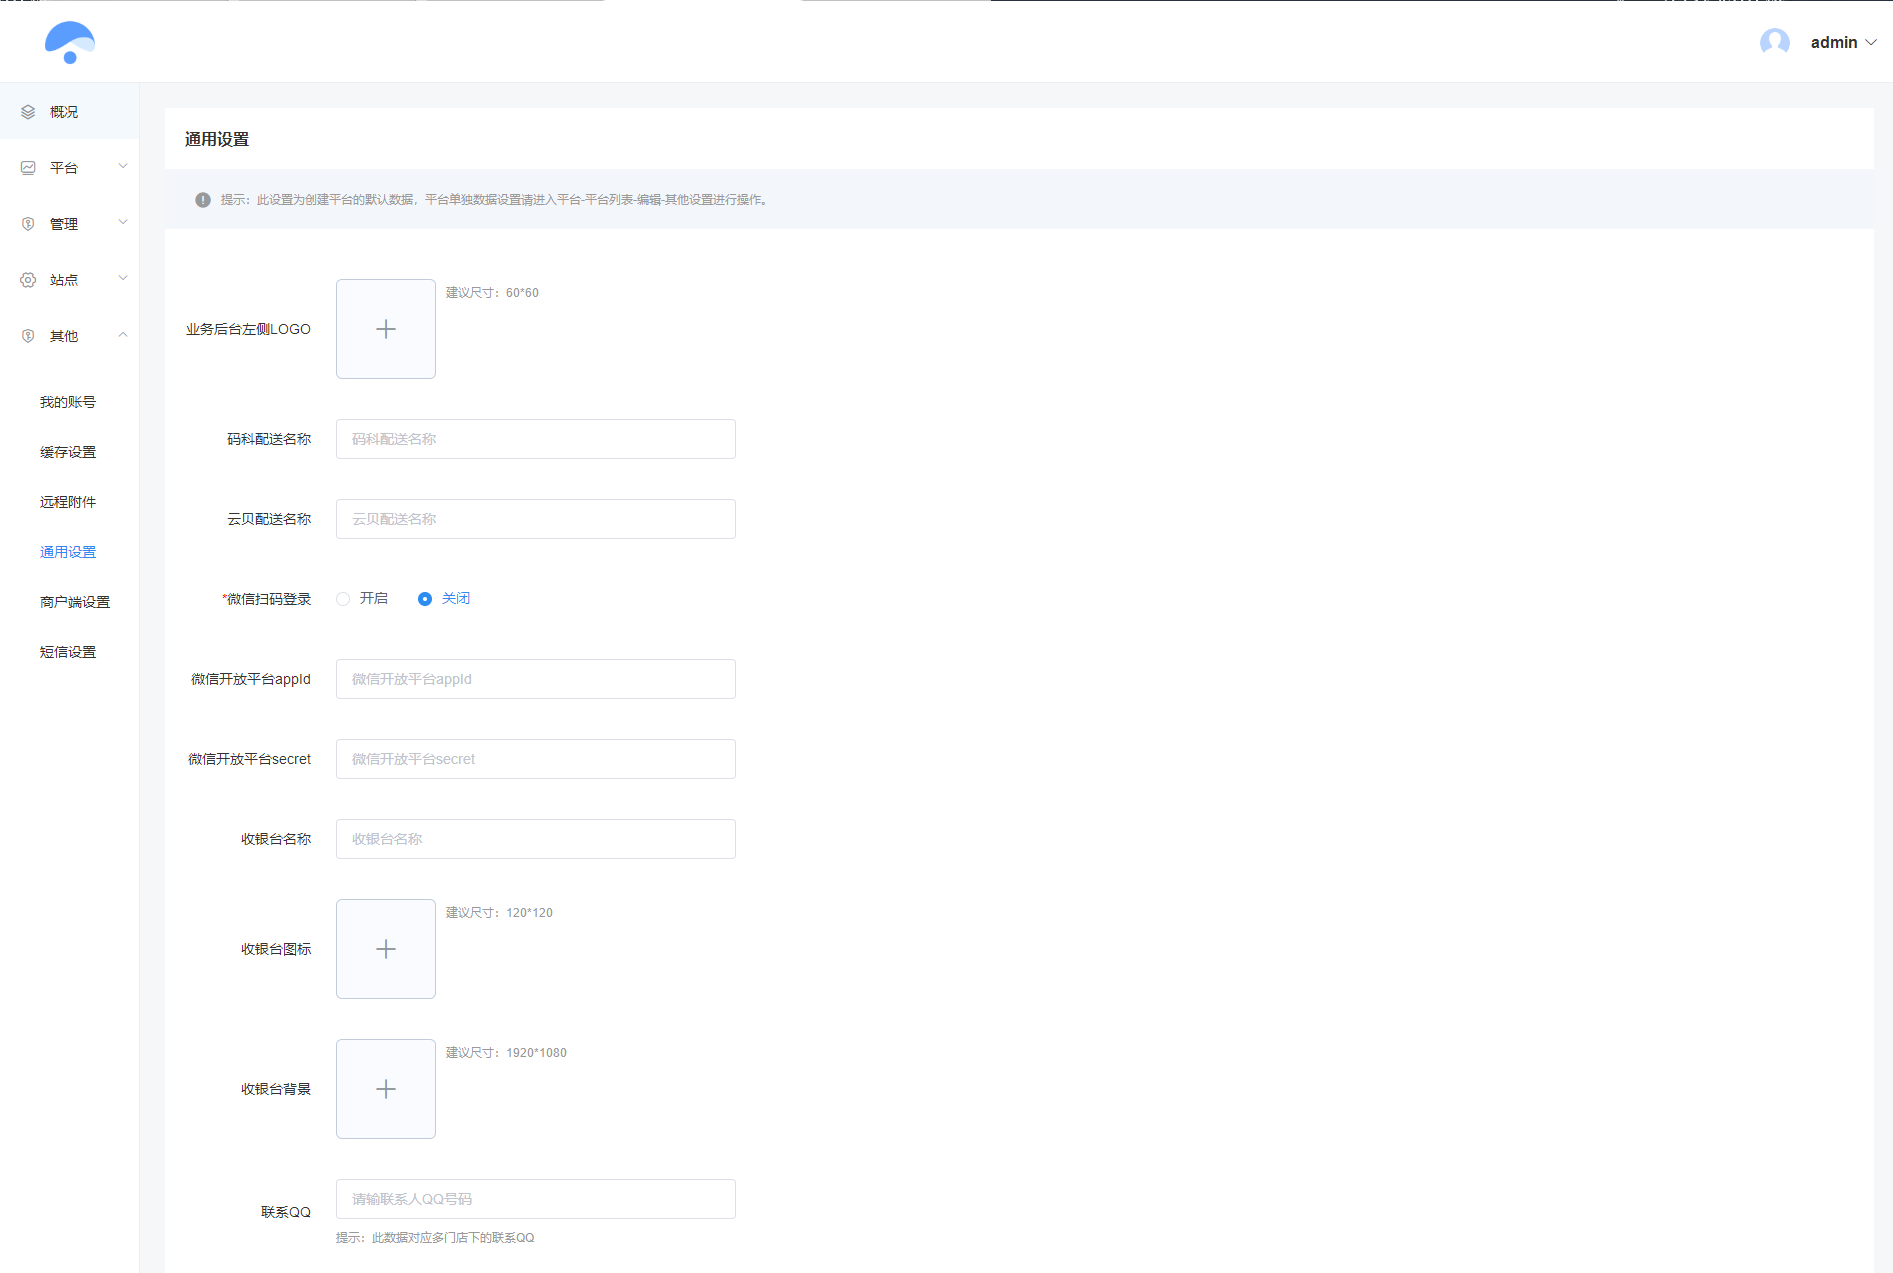Open 短信设置 in the sidebar
Viewport: 1893px width, 1273px height.
pyautogui.click(x=68, y=652)
